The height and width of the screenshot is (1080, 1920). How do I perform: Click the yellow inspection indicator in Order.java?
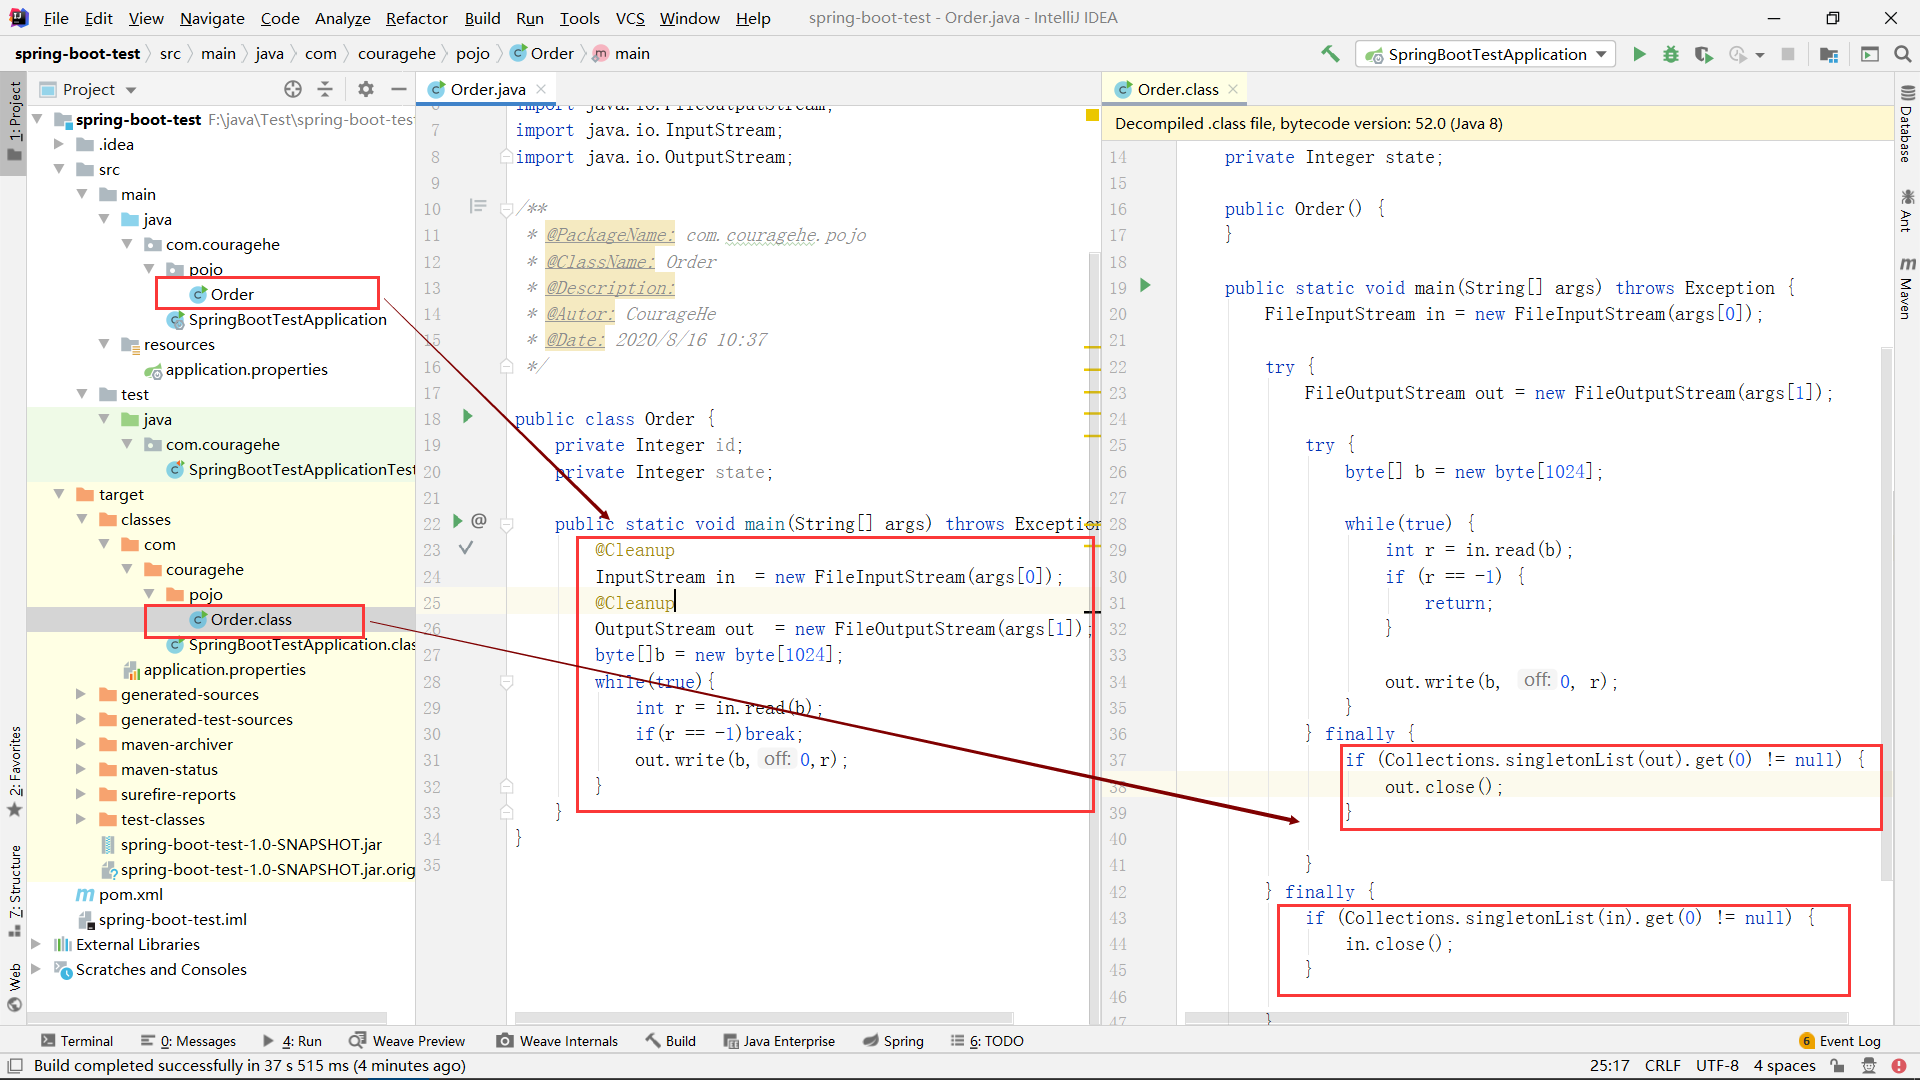[x=1092, y=116]
